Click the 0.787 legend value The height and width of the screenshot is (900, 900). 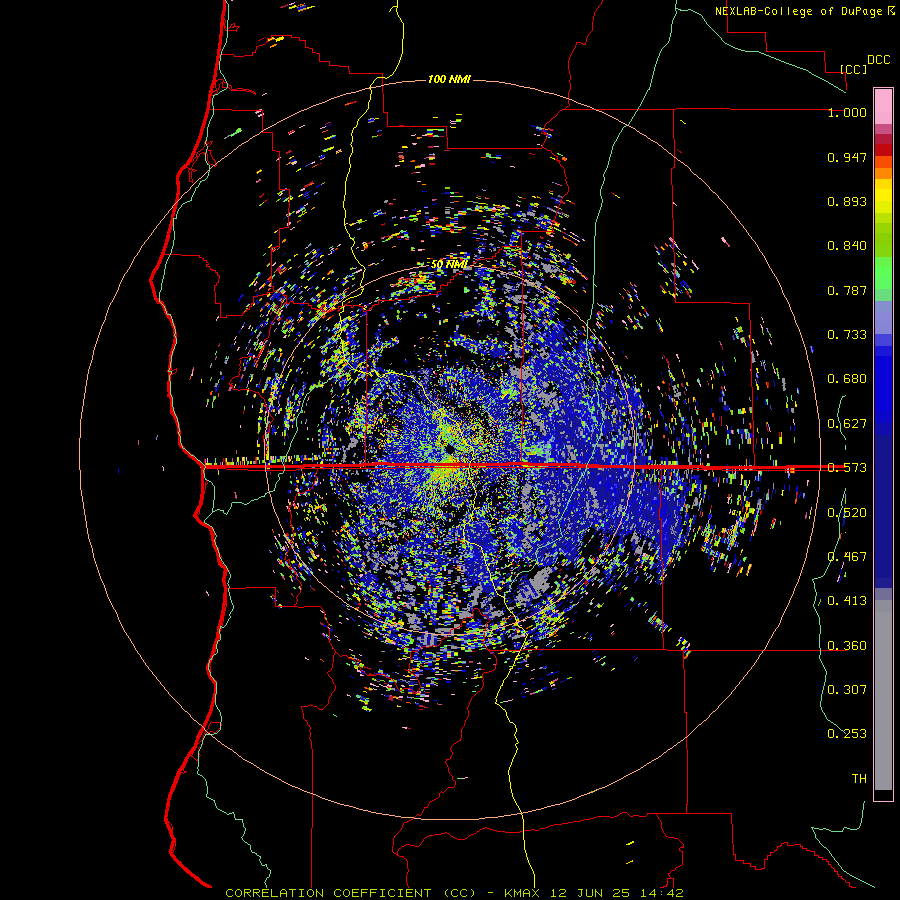[847, 290]
